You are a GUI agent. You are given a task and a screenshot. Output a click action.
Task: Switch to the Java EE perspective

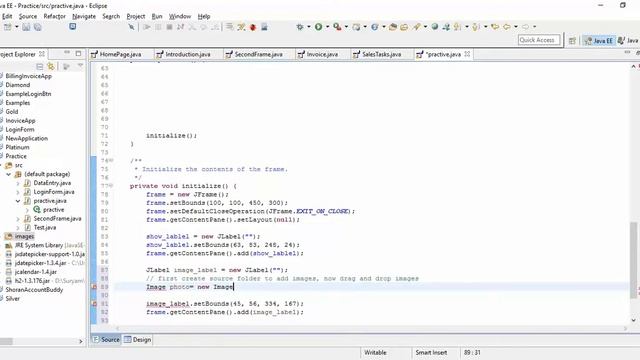[x=599, y=40]
